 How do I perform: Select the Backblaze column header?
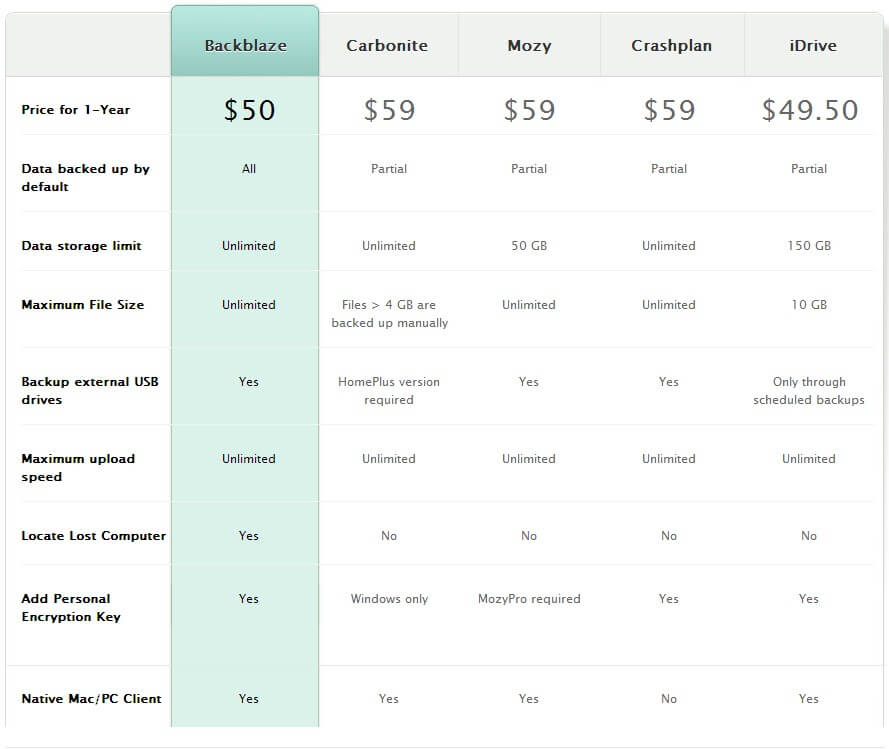pos(245,46)
